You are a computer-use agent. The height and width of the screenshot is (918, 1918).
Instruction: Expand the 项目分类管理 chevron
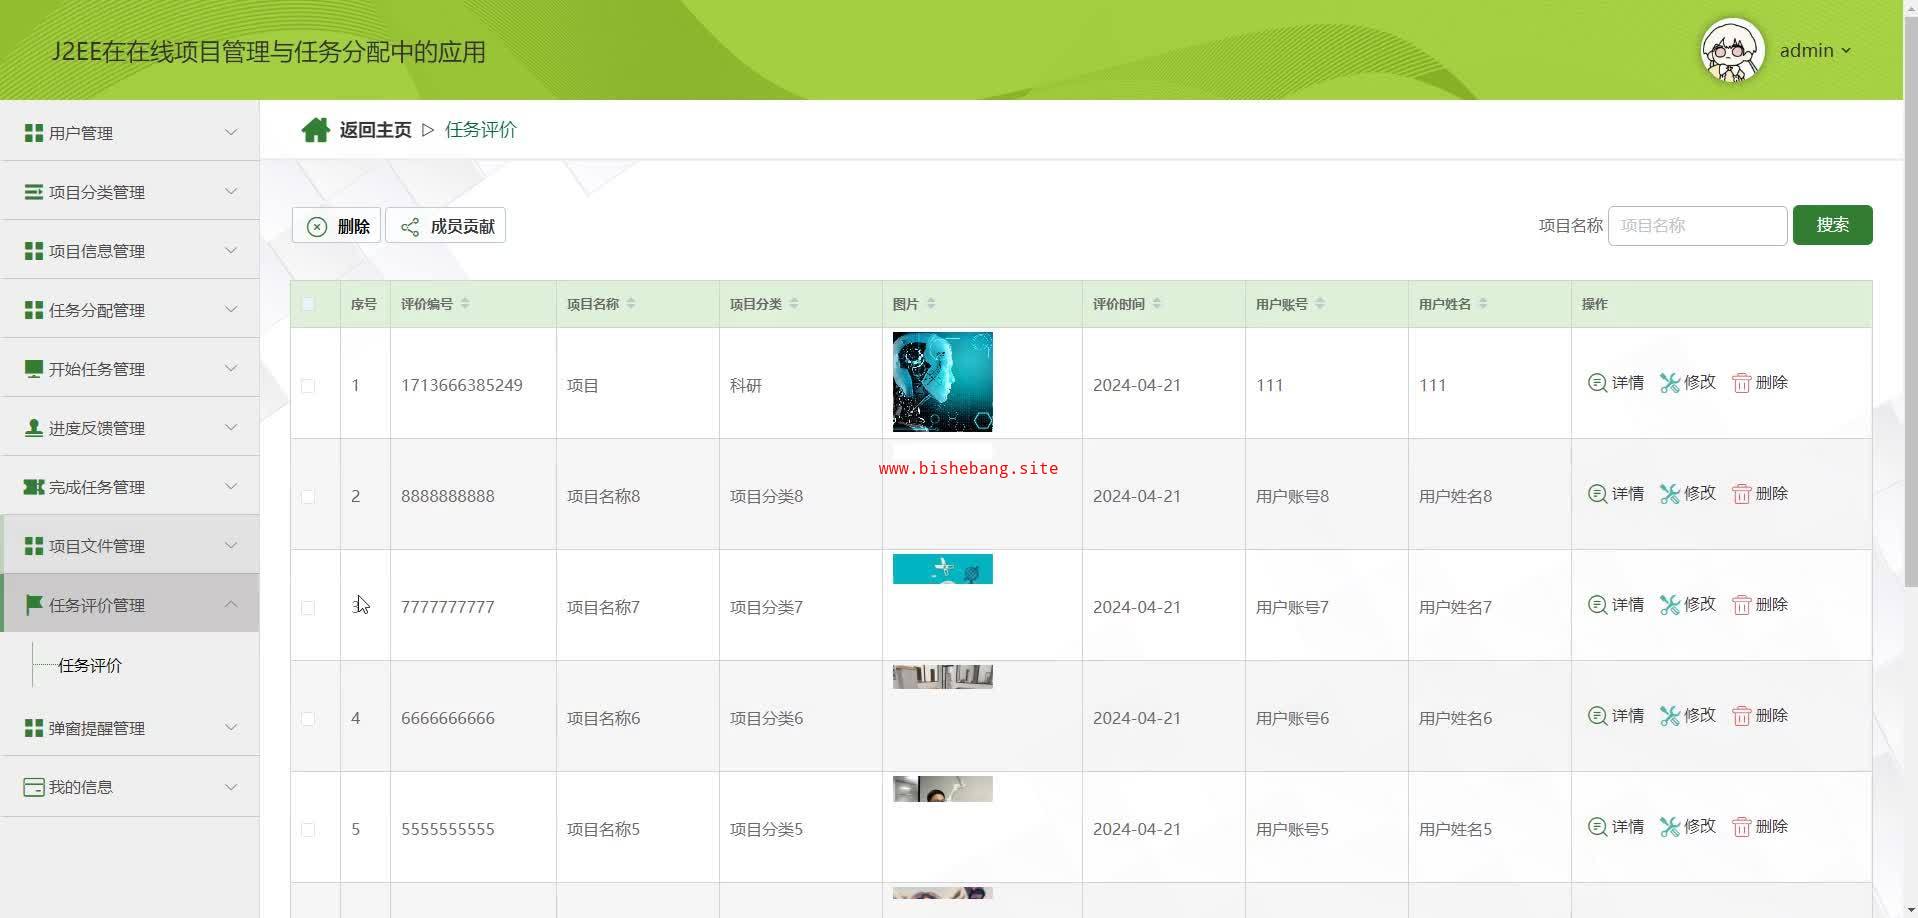coord(231,191)
